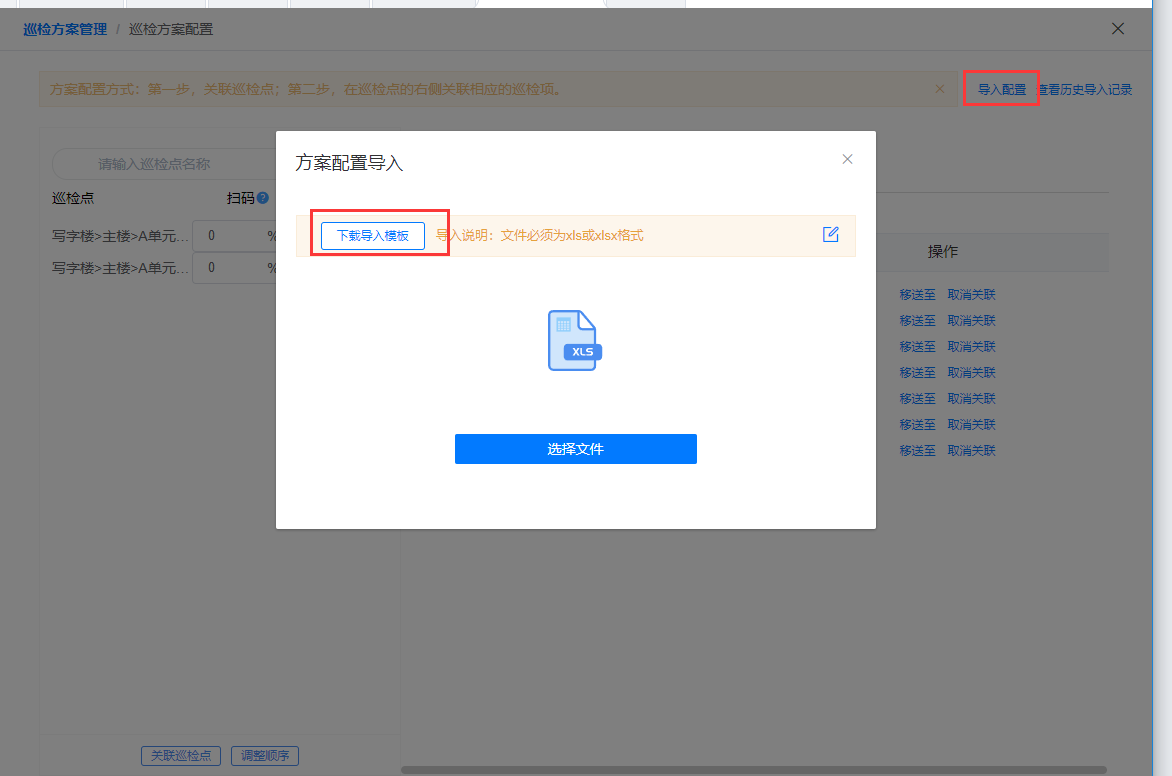Click the 扫码 help question mark icon
The image size is (1172, 776).
point(263,198)
